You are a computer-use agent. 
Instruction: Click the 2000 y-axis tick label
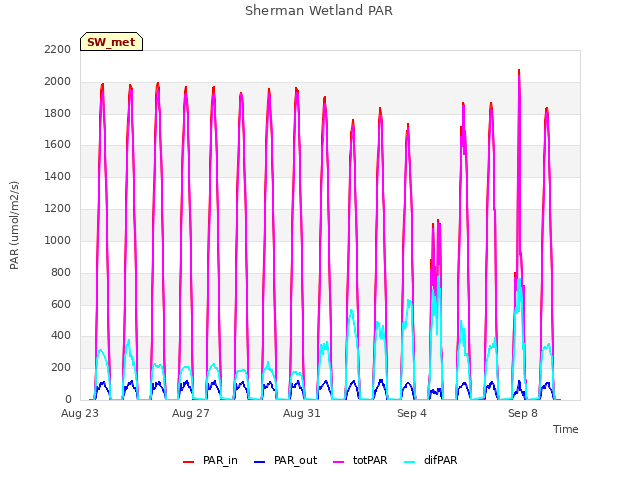click(58, 81)
